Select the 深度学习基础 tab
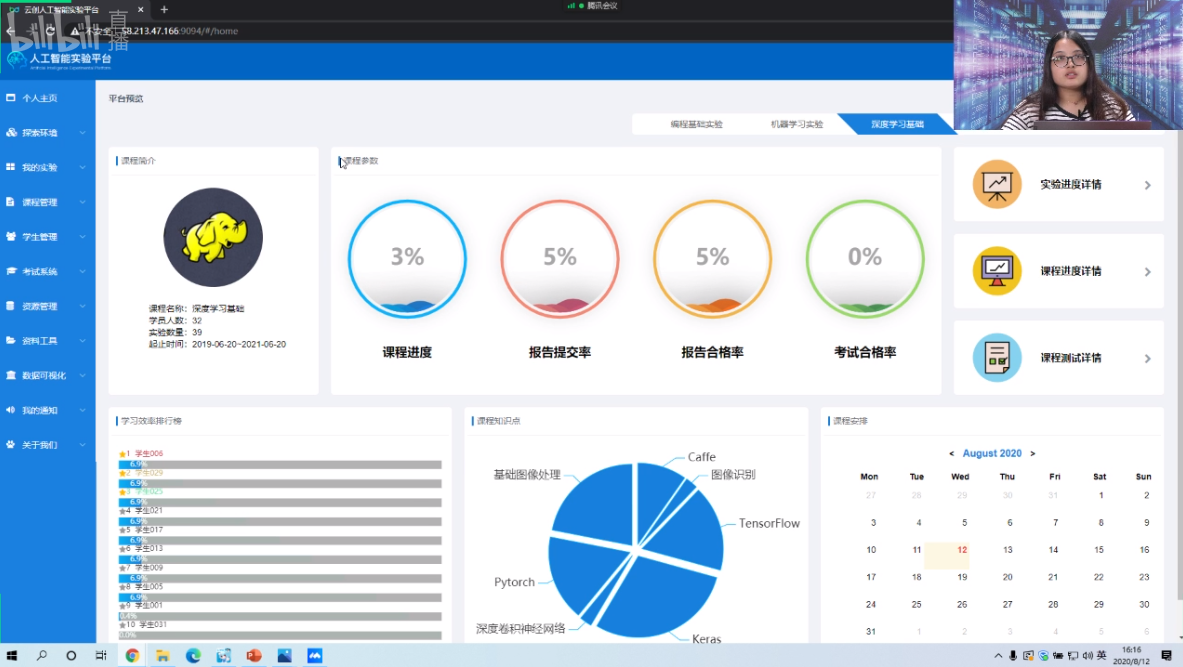The height and width of the screenshot is (667, 1183). [897, 125]
